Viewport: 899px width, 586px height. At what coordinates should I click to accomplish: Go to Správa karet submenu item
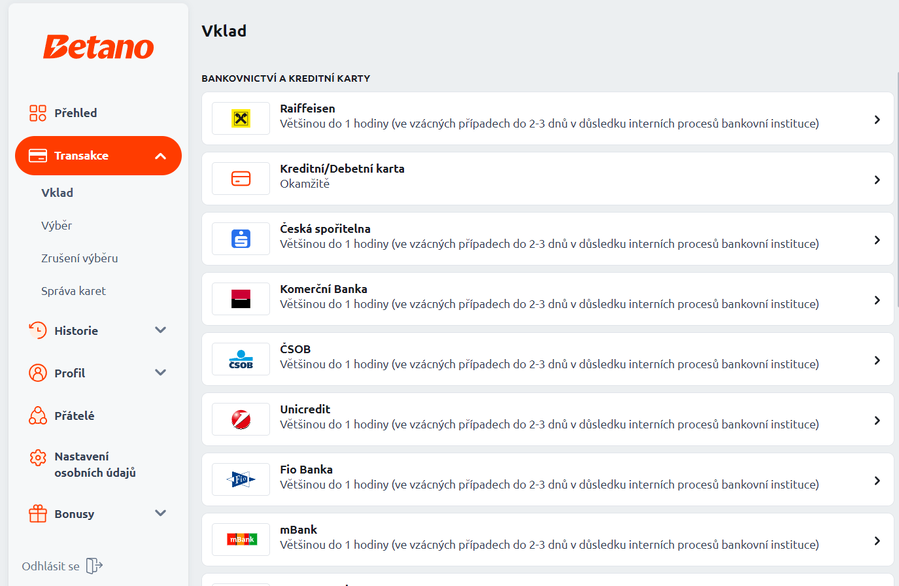(73, 291)
